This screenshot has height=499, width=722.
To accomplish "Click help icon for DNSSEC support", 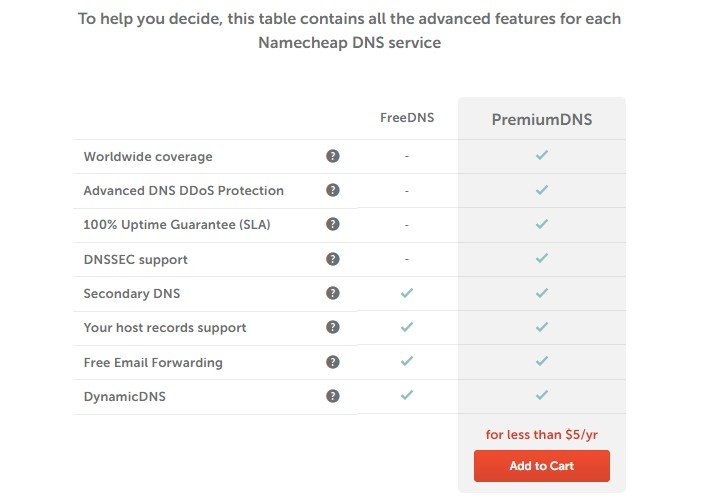I will [x=333, y=259].
